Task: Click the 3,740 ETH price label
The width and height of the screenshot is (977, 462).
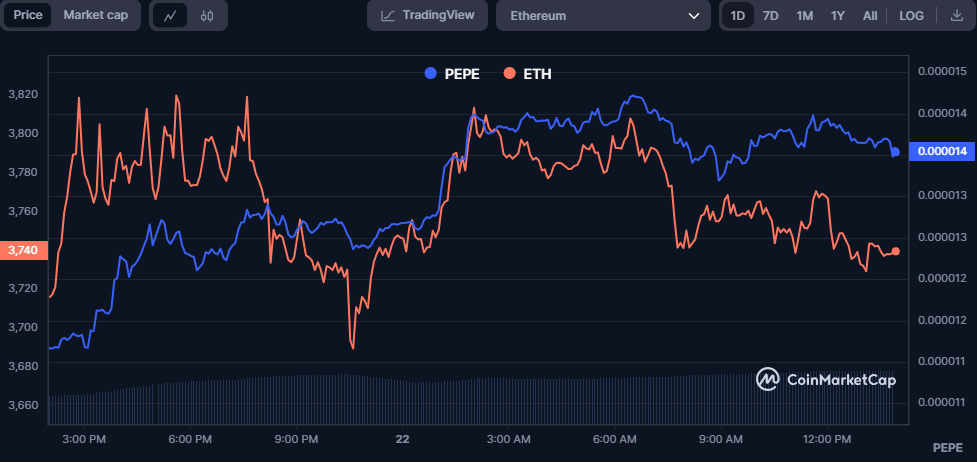Action: 23,250
